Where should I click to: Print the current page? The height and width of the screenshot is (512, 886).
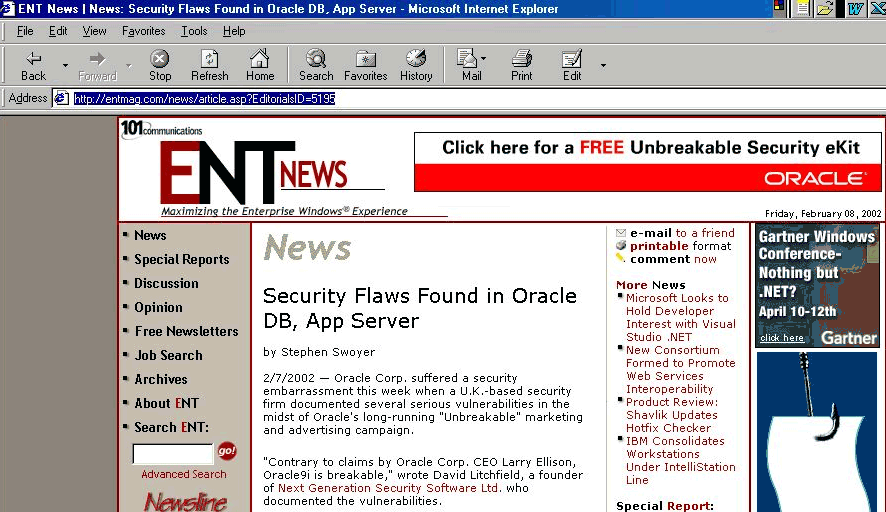click(x=522, y=66)
